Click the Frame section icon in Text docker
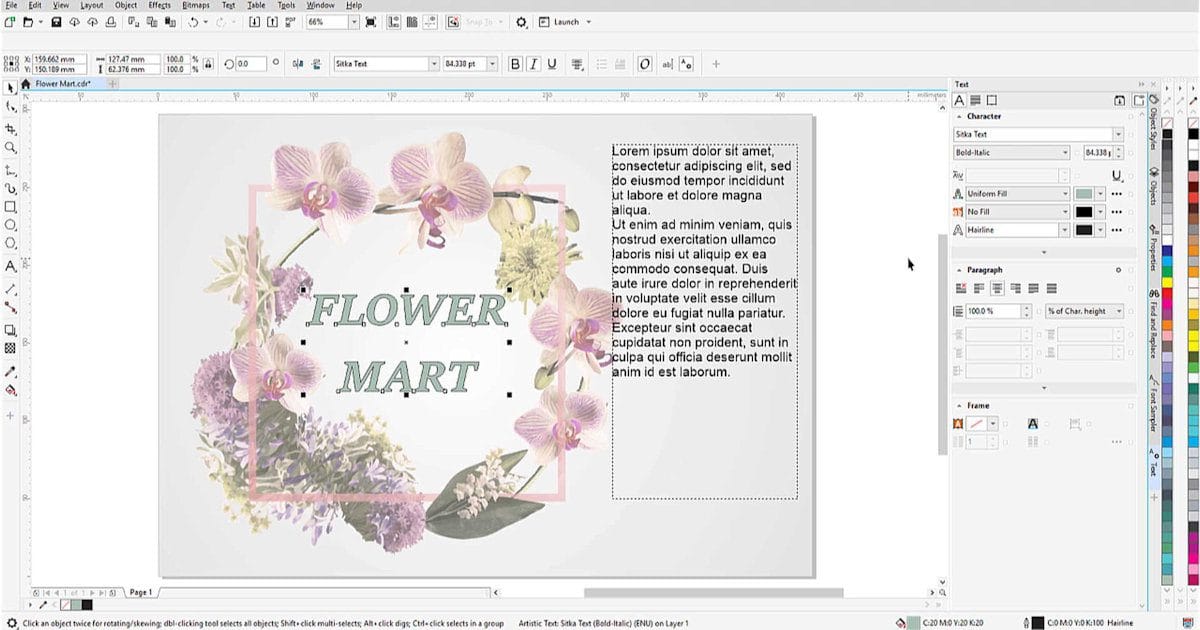This screenshot has width=1200, height=630. [990, 99]
